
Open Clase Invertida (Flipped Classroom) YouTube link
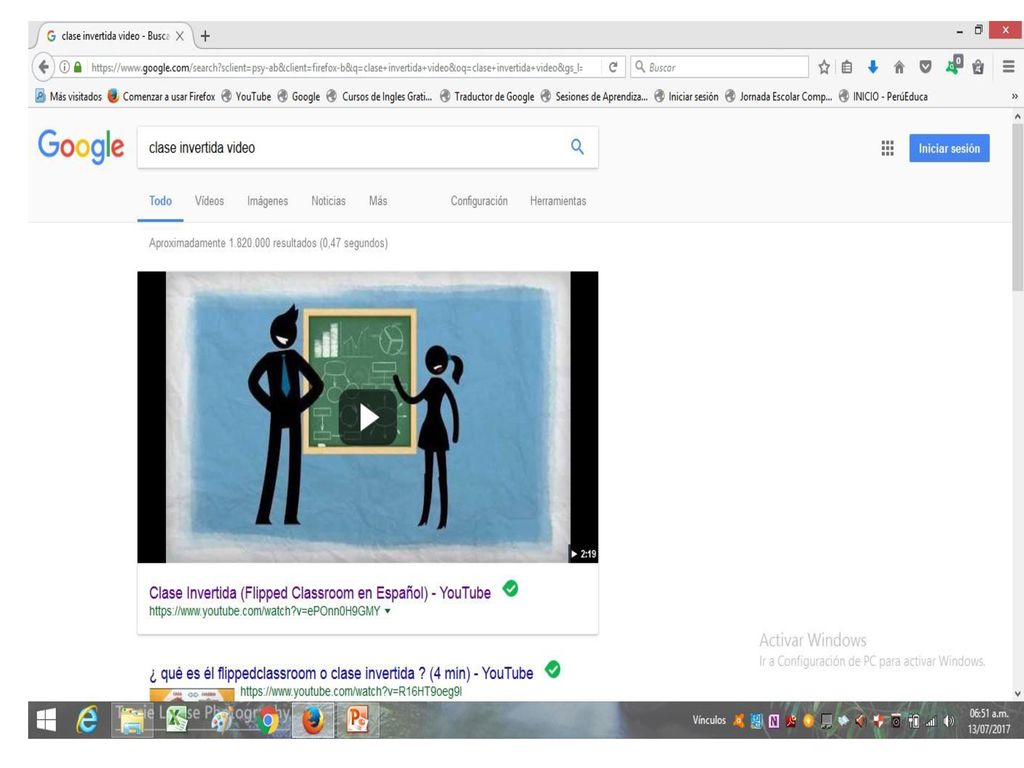coord(319,592)
